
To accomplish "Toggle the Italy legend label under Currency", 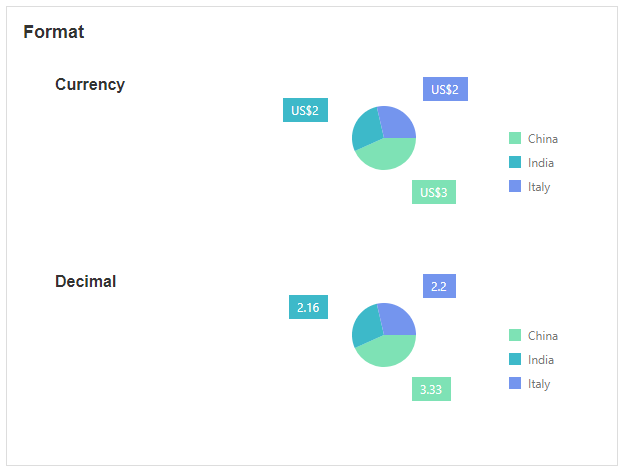I will [539, 187].
